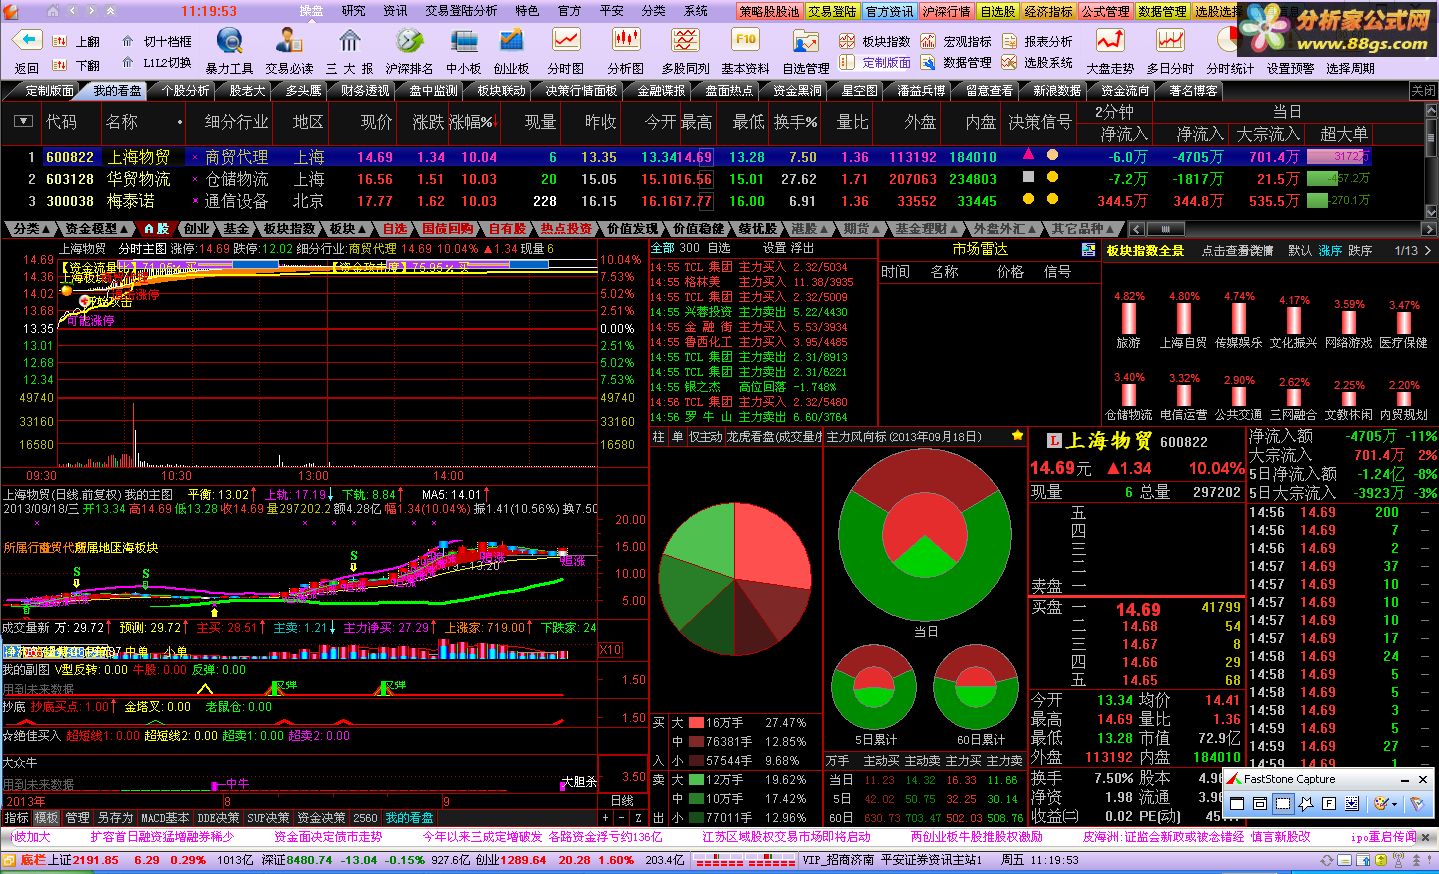1439x874 pixels.
Task: Expand the 资金模型 dropdown tab
Action: (97, 229)
